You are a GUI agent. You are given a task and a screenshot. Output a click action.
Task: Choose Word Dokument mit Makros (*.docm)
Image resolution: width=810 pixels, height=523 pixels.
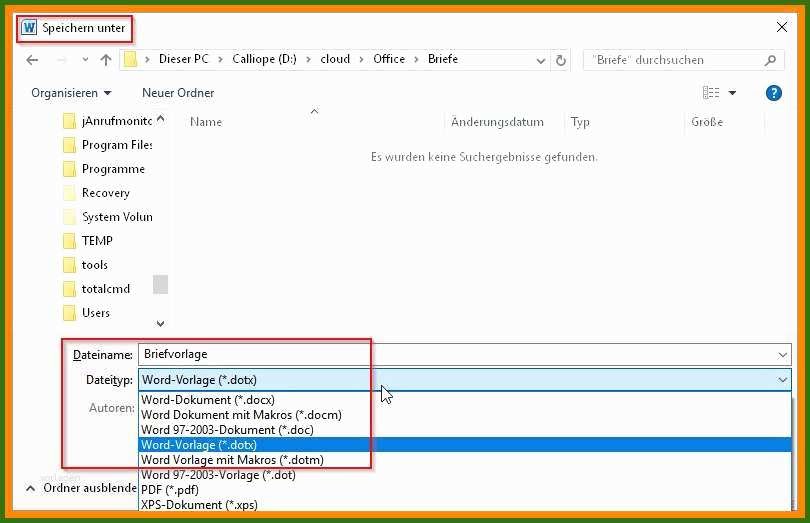click(x=464, y=415)
